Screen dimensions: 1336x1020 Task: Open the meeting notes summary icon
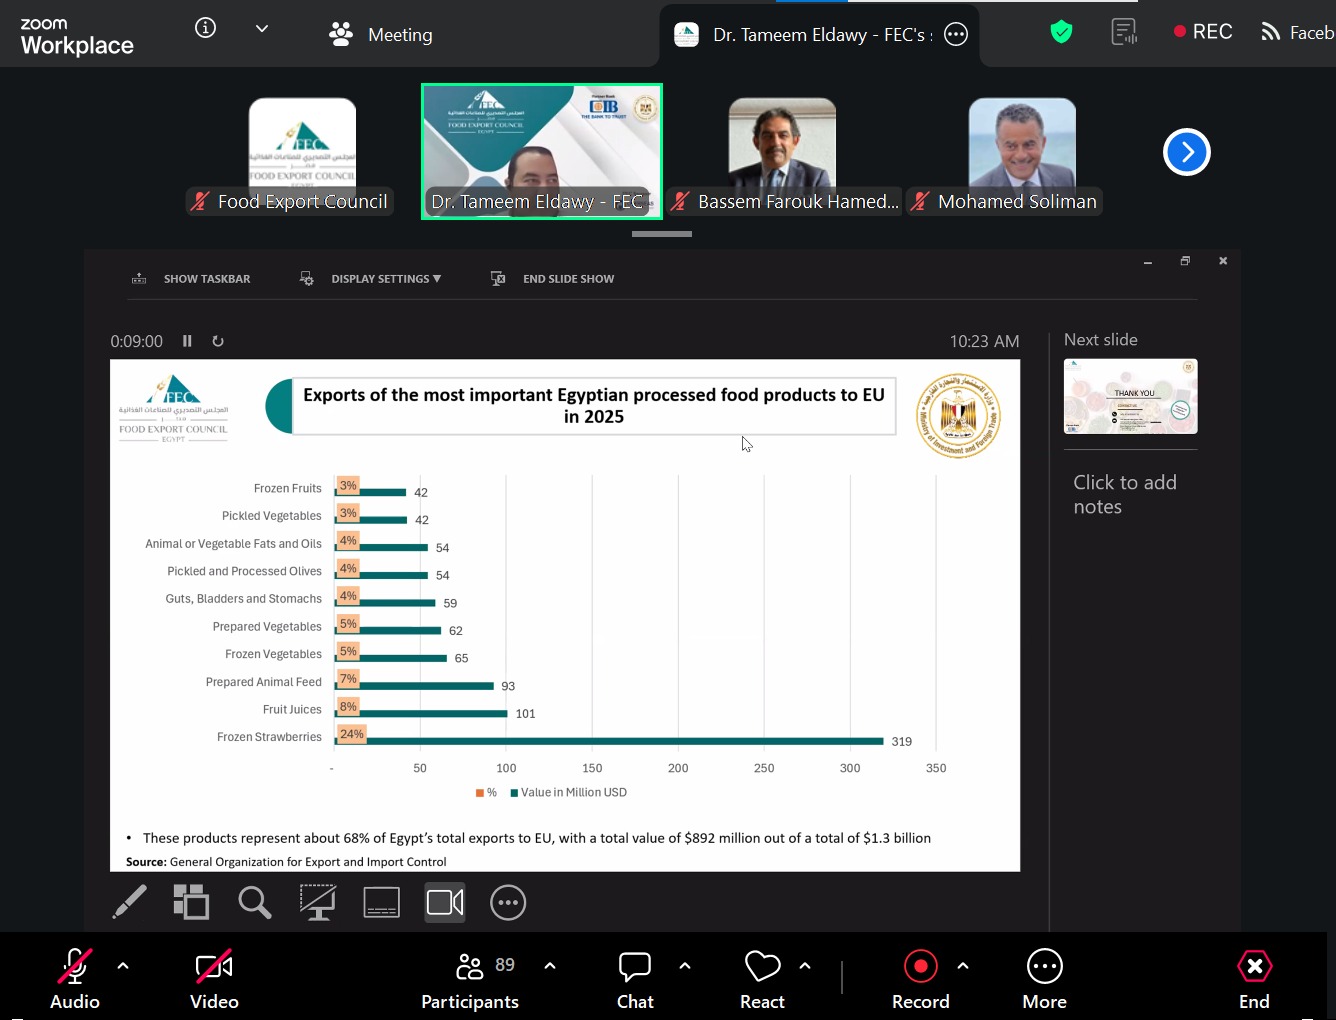pos(1125,33)
